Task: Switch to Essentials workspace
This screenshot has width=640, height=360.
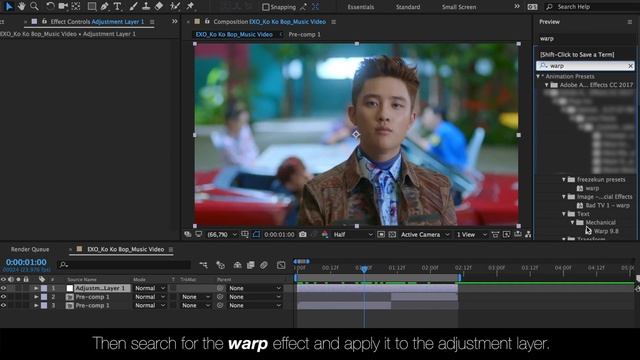Action: coord(360,7)
